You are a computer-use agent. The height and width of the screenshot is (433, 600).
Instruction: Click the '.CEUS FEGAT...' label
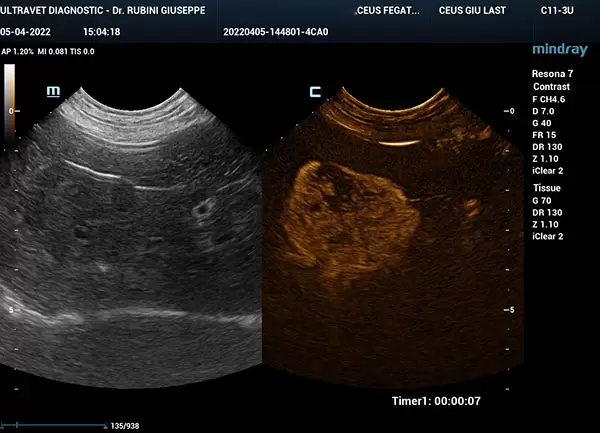pos(387,10)
